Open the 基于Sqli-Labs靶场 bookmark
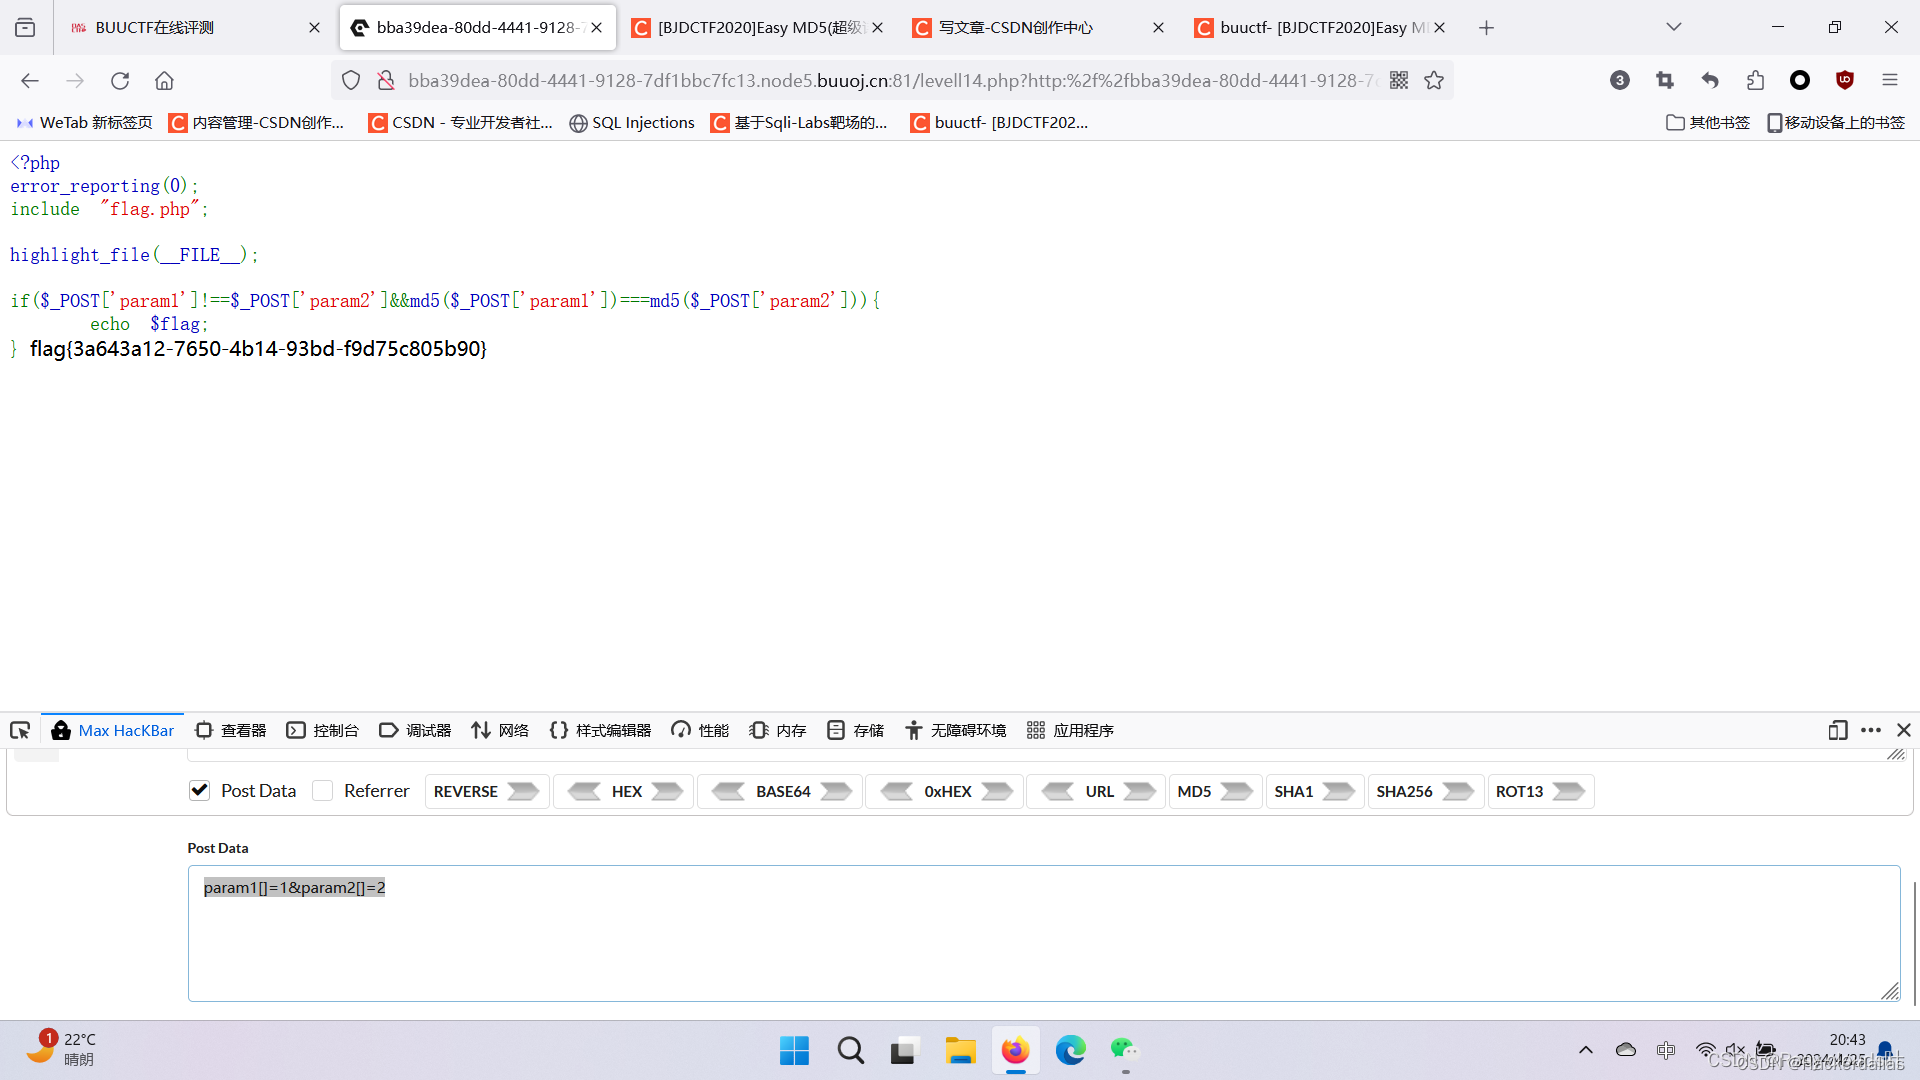Image resolution: width=1920 pixels, height=1080 pixels. click(x=799, y=122)
